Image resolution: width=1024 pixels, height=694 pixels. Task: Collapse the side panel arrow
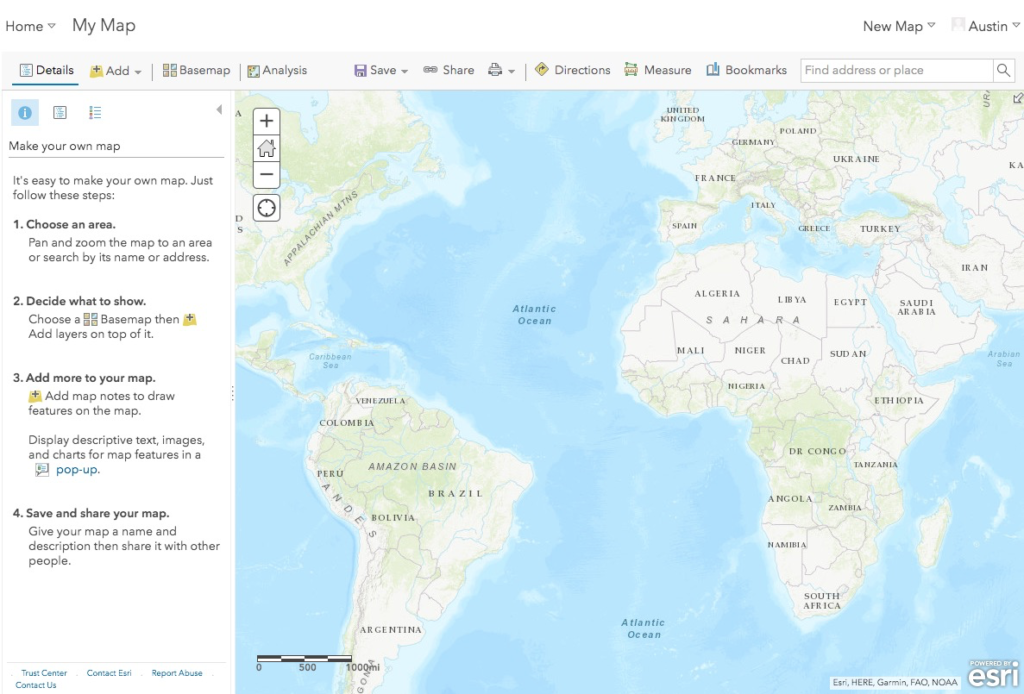219,110
